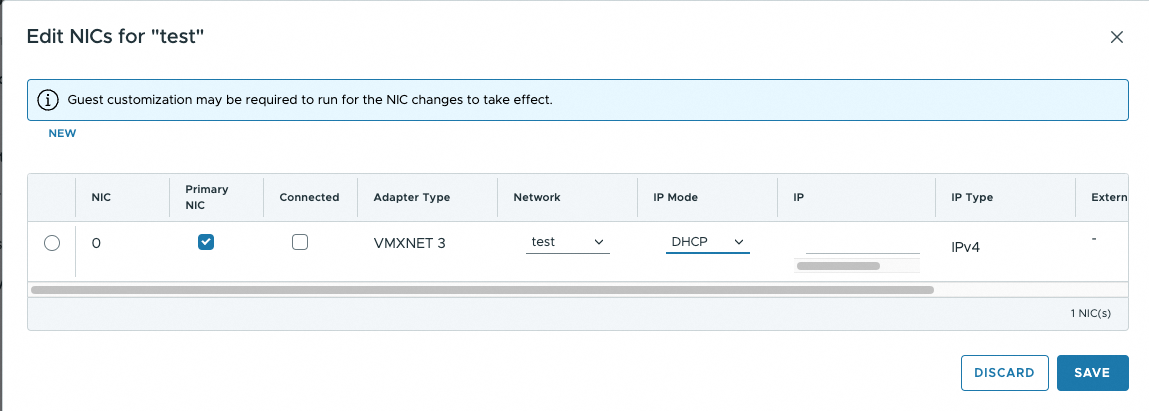Click the Network column header
The width and height of the screenshot is (1149, 411).
pyautogui.click(x=537, y=197)
